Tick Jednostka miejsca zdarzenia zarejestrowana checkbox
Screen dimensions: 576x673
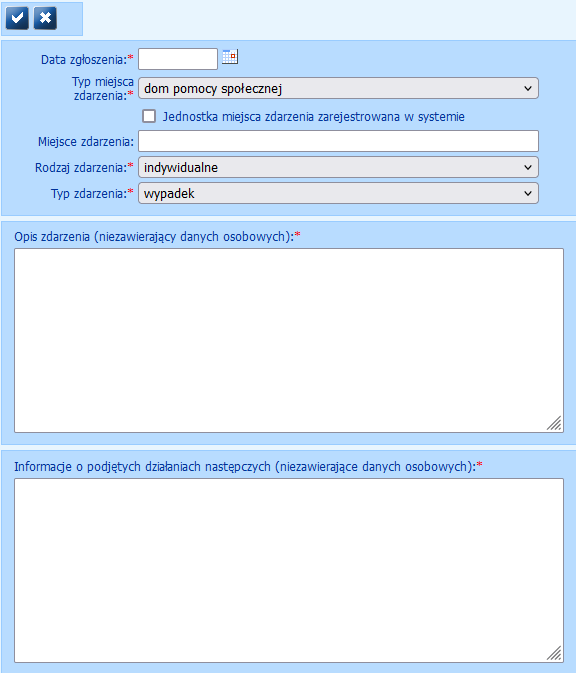tap(149, 116)
